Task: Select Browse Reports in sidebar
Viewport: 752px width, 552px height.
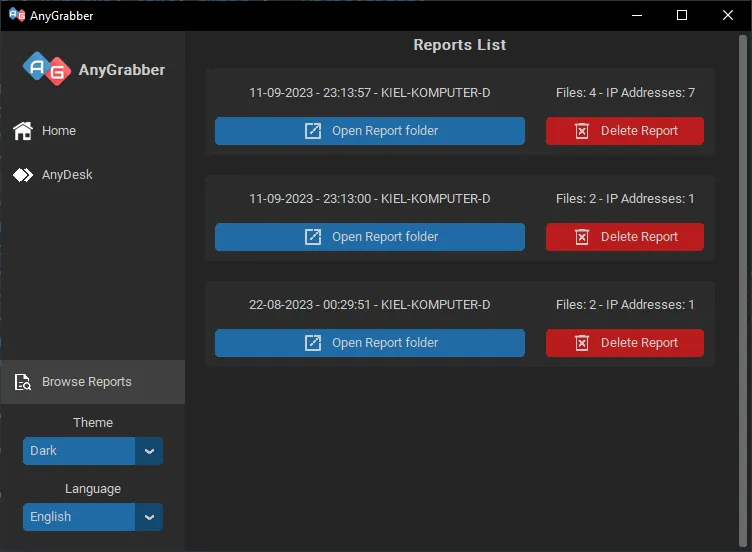Action: click(93, 382)
